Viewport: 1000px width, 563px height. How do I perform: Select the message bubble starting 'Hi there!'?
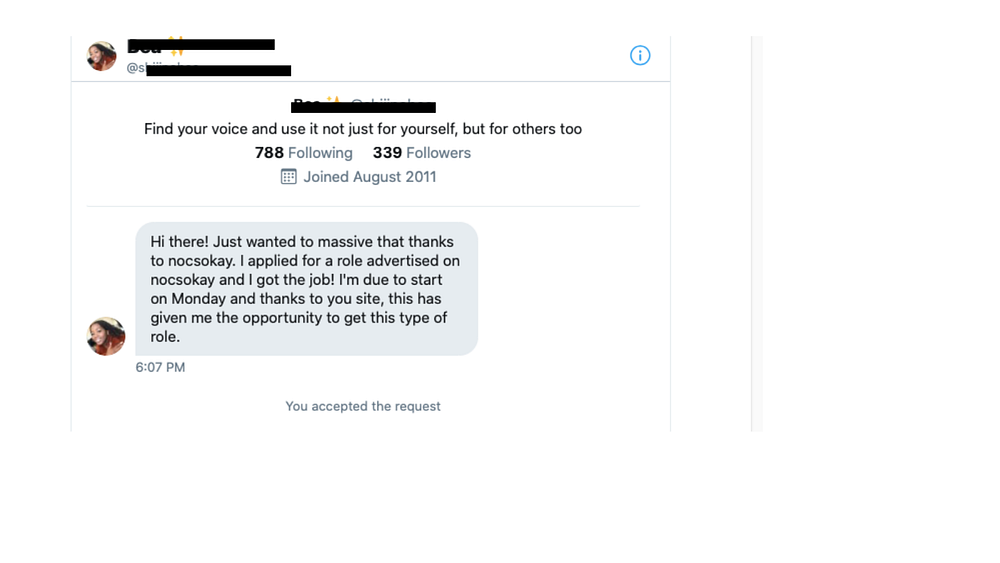tap(306, 289)
